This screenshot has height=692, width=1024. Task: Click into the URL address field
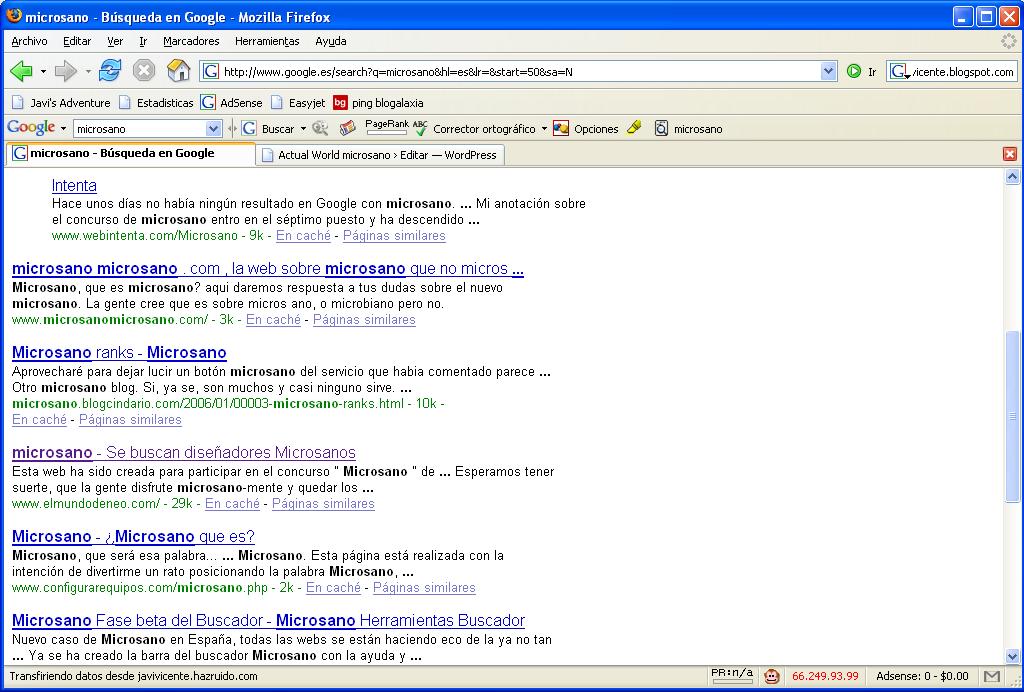(x=520, y=72)
